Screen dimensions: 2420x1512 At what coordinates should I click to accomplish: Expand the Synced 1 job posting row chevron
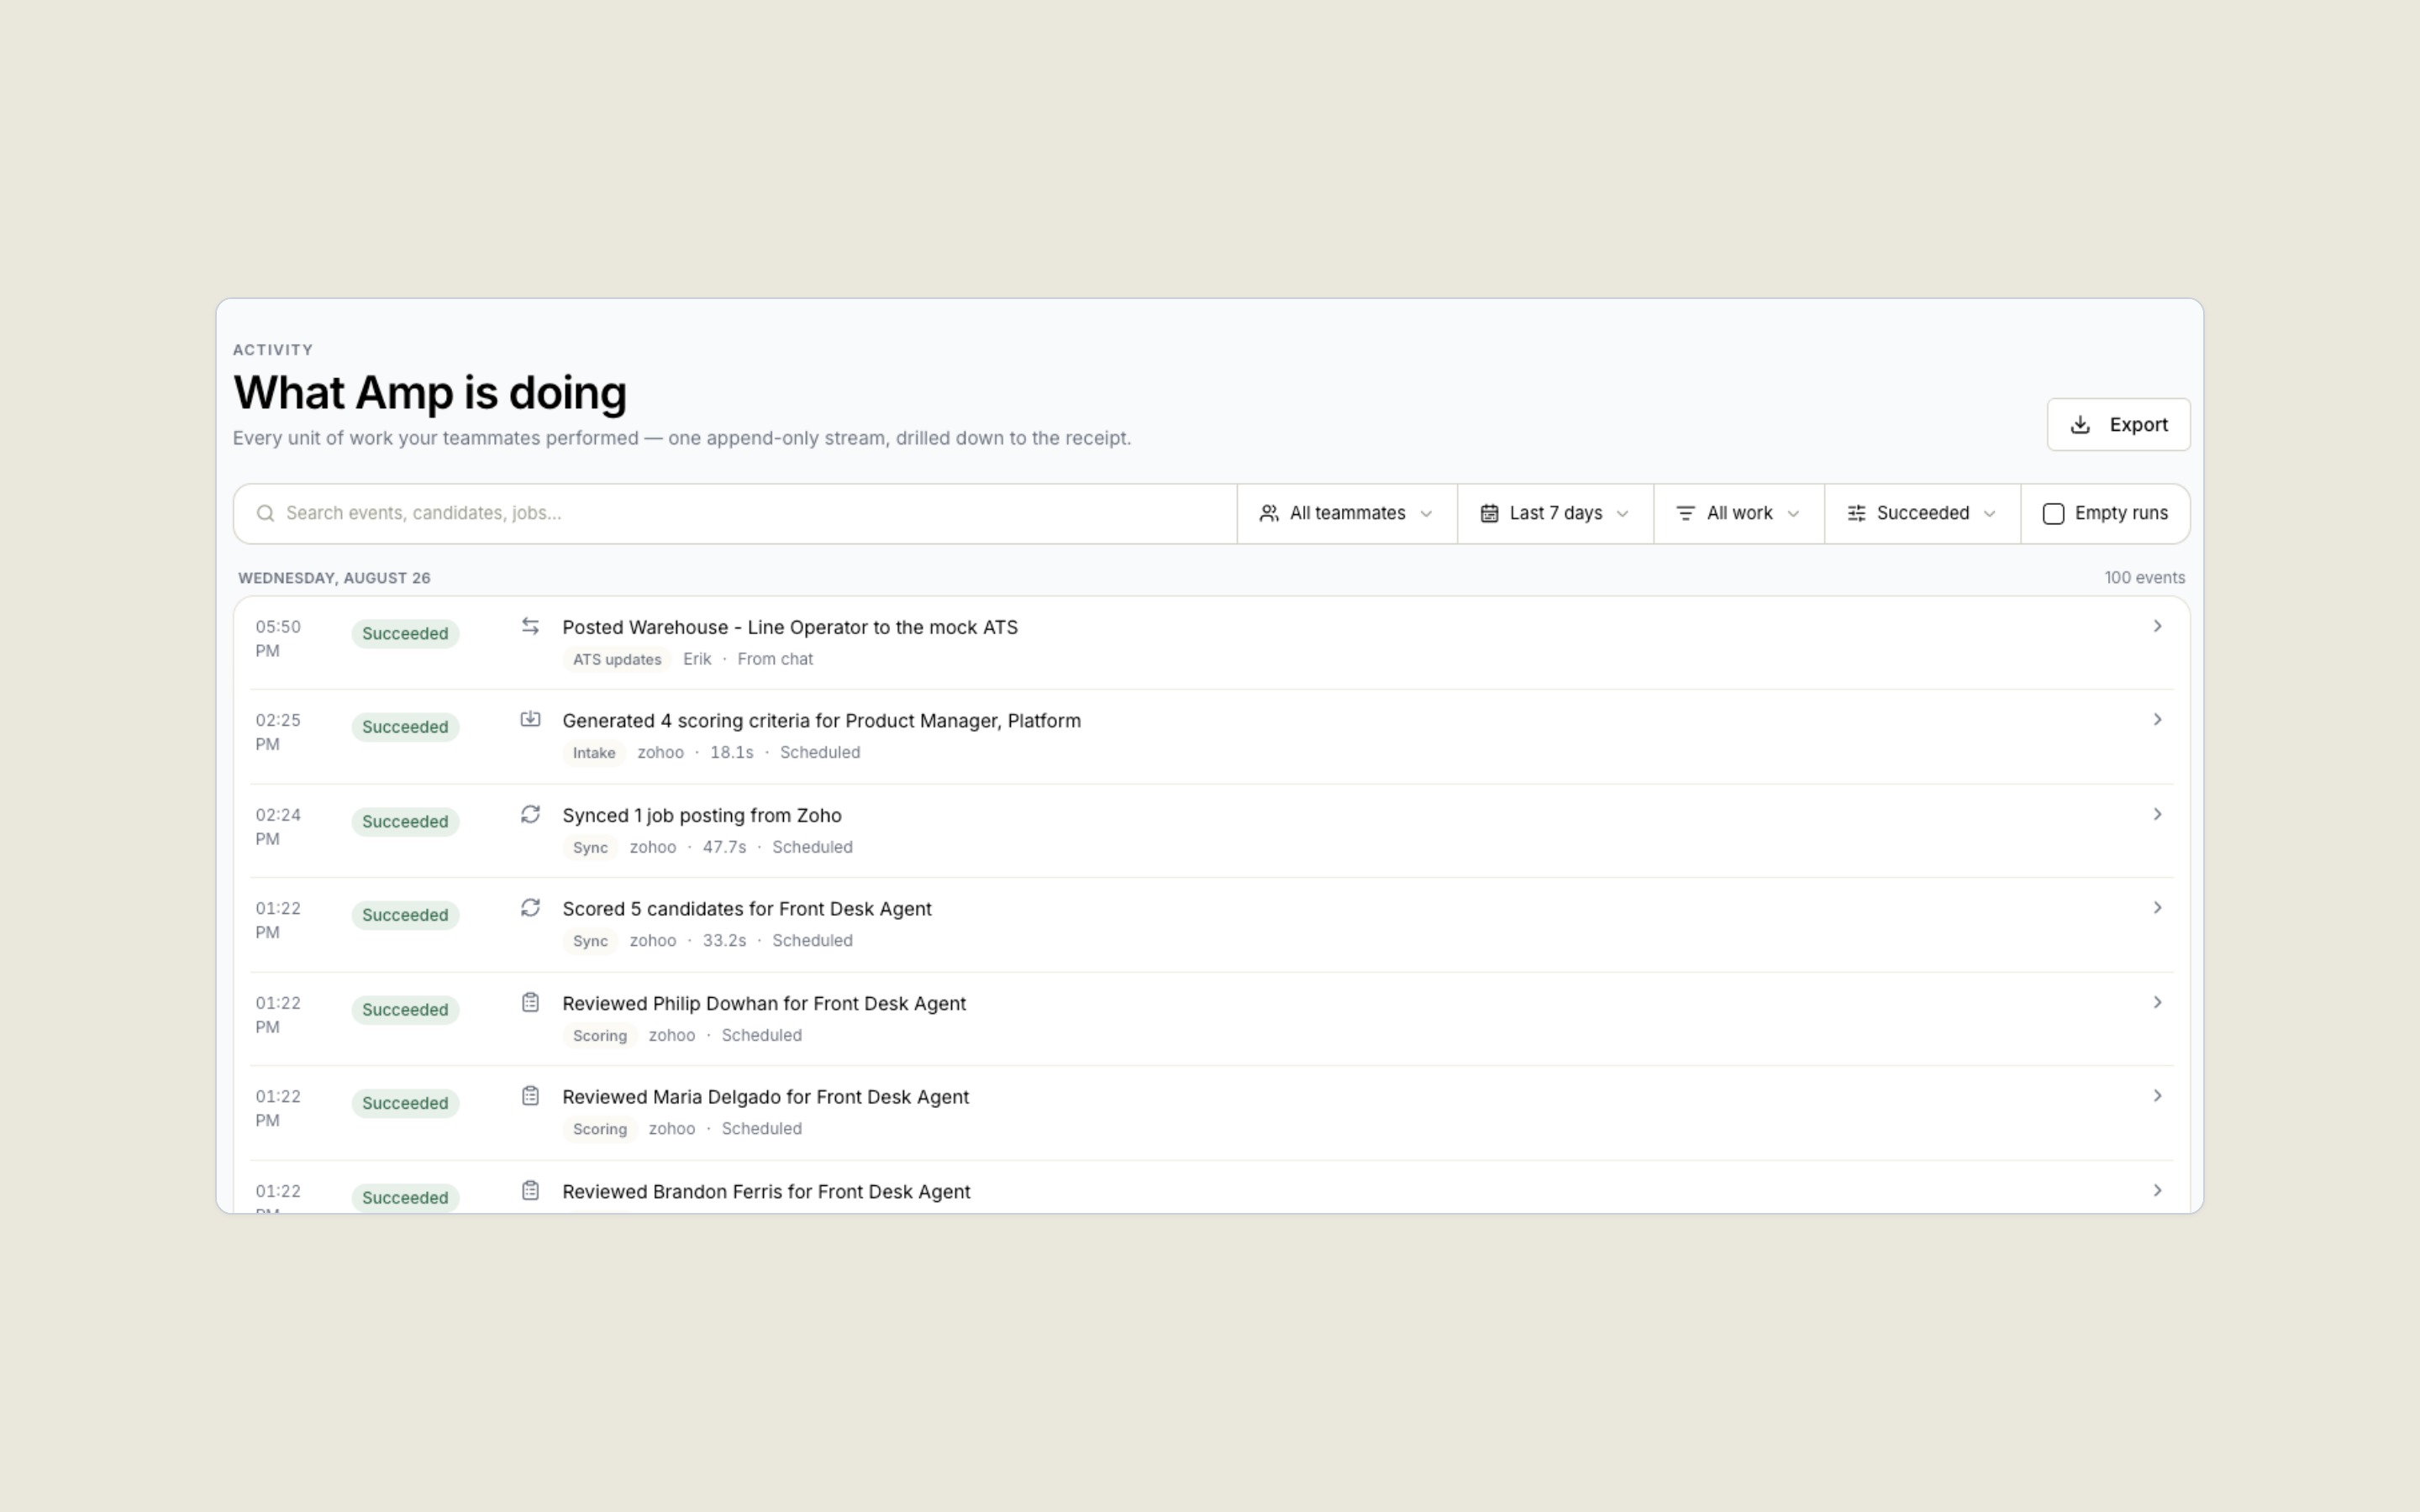click(2157, 814)
